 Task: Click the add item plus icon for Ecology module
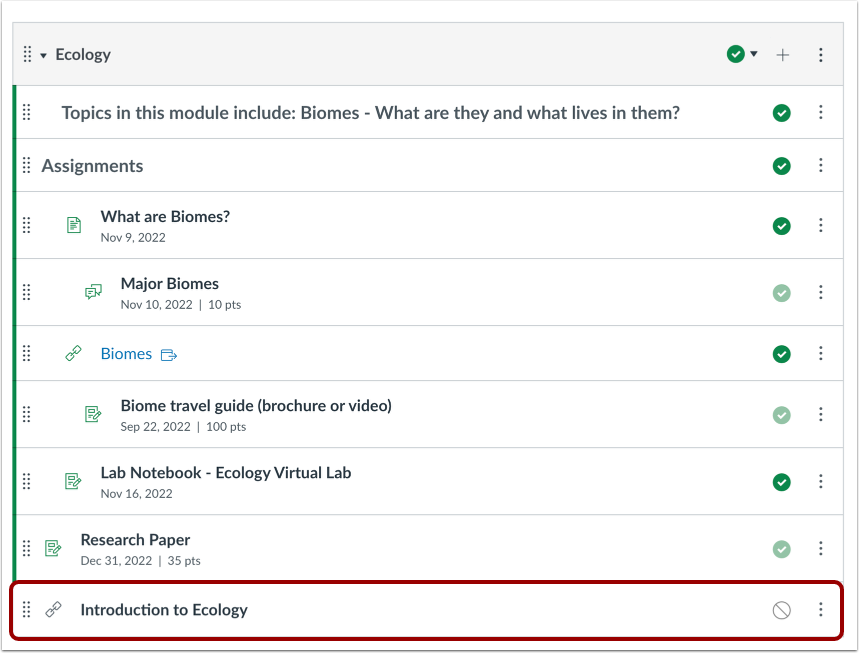(x=782, y=55)
